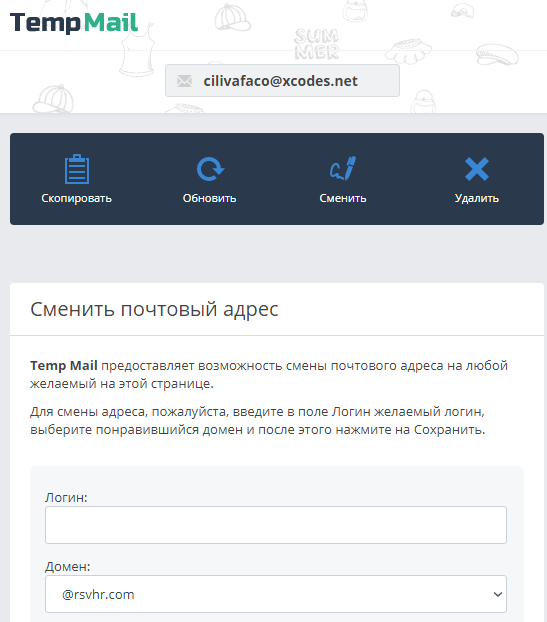Click the bold Temp Mail text in description

64,365
